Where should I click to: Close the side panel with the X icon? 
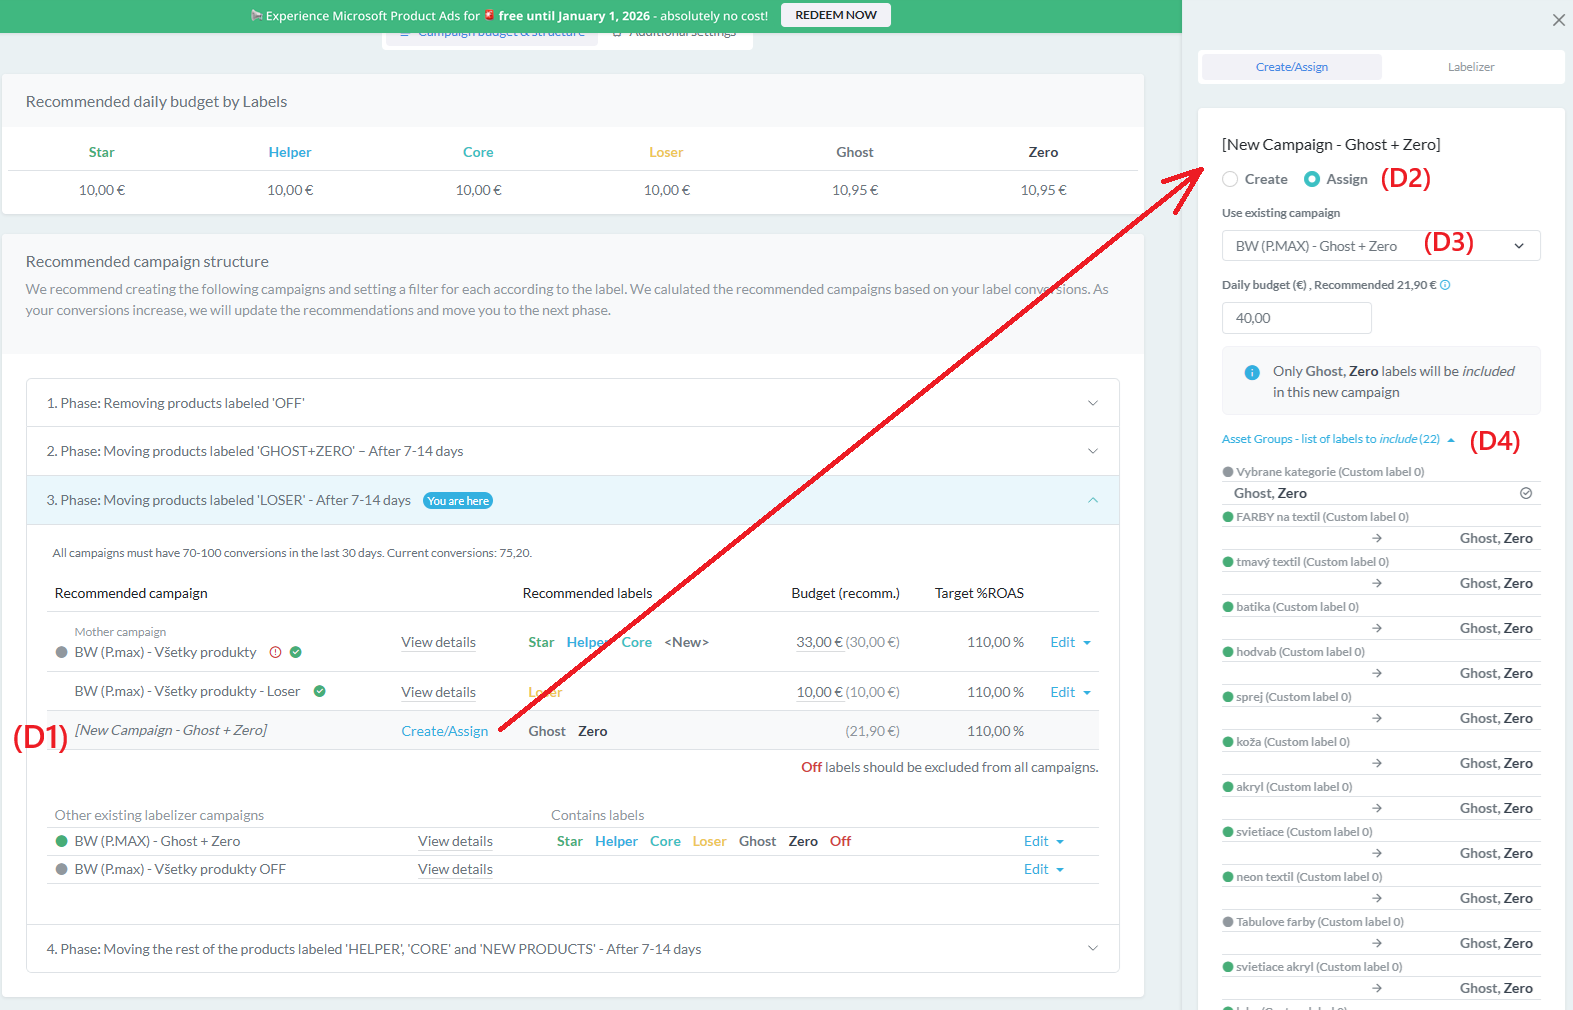click(x=1558, y=20)
